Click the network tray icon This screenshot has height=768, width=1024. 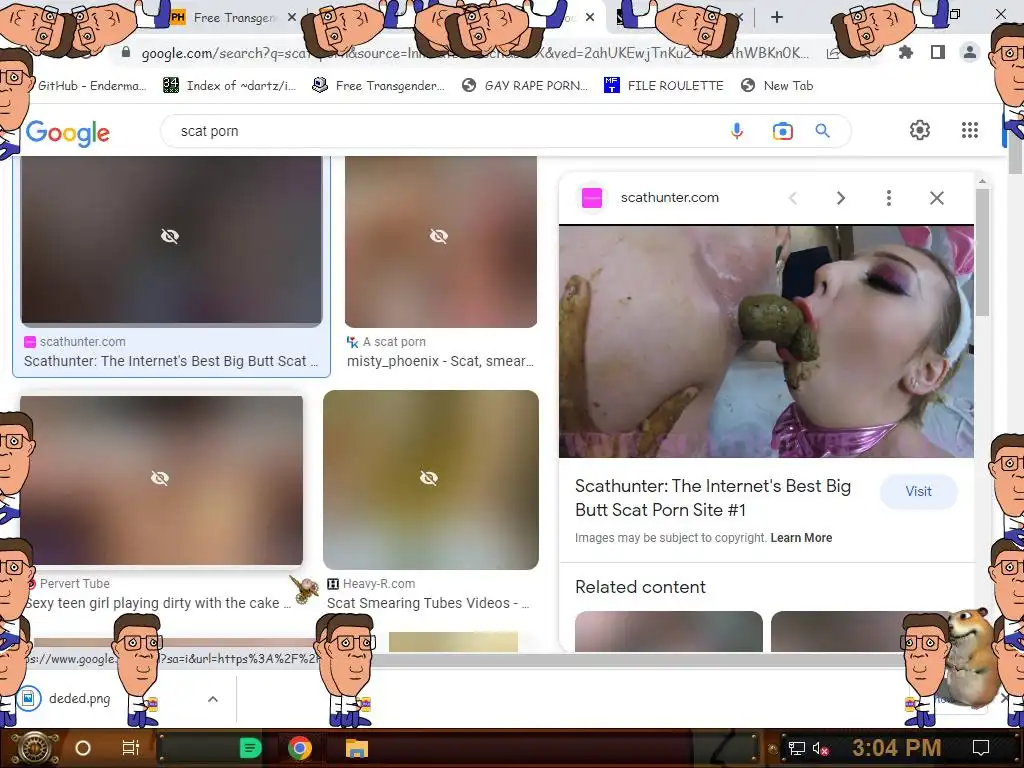797,748
